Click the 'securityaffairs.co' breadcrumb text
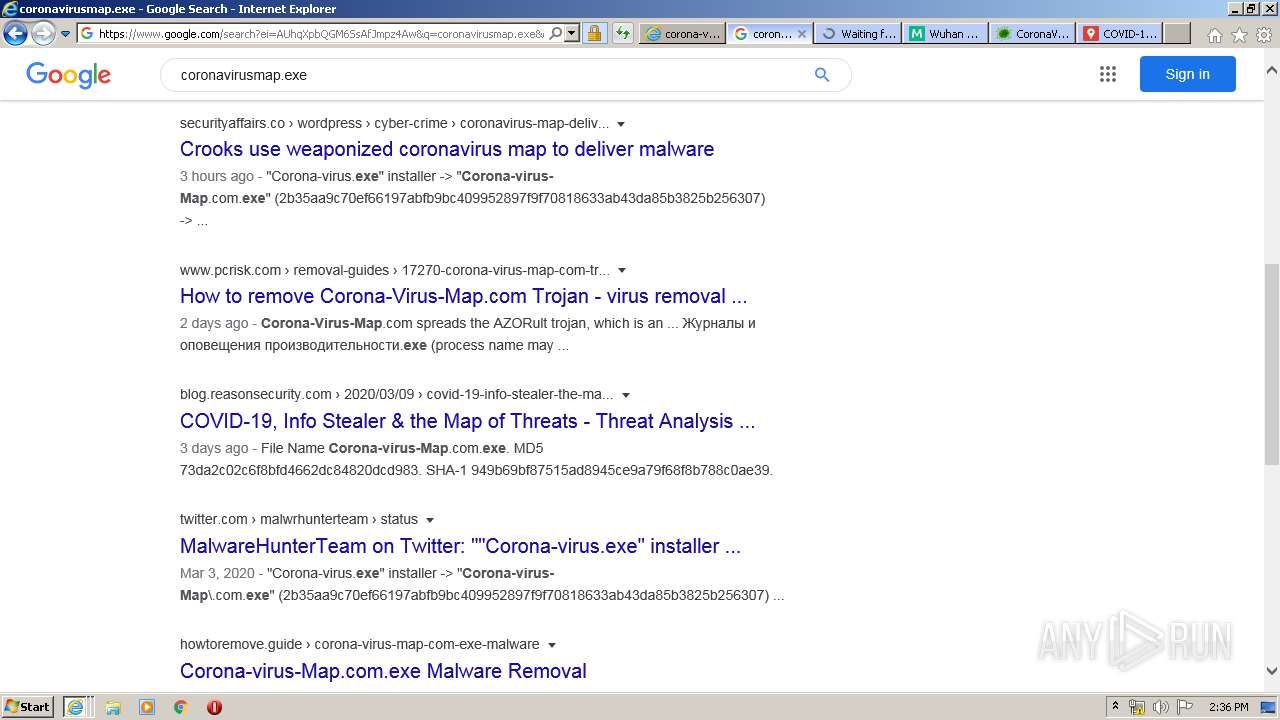Screen dimensions: 1280x720 click(232, 124)
